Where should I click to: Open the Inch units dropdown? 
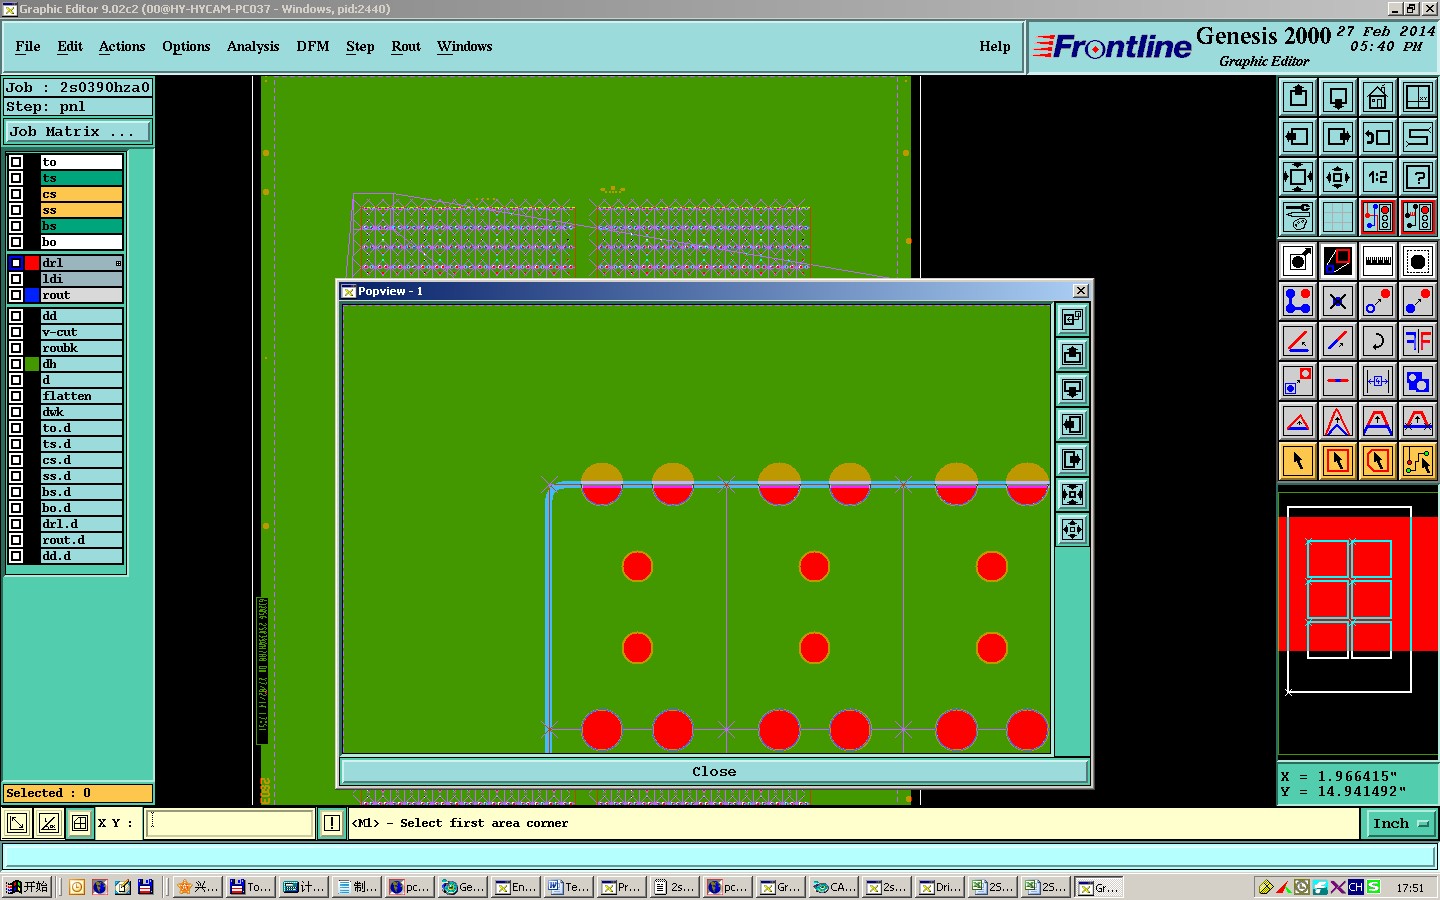click(x=1400, y=823)
